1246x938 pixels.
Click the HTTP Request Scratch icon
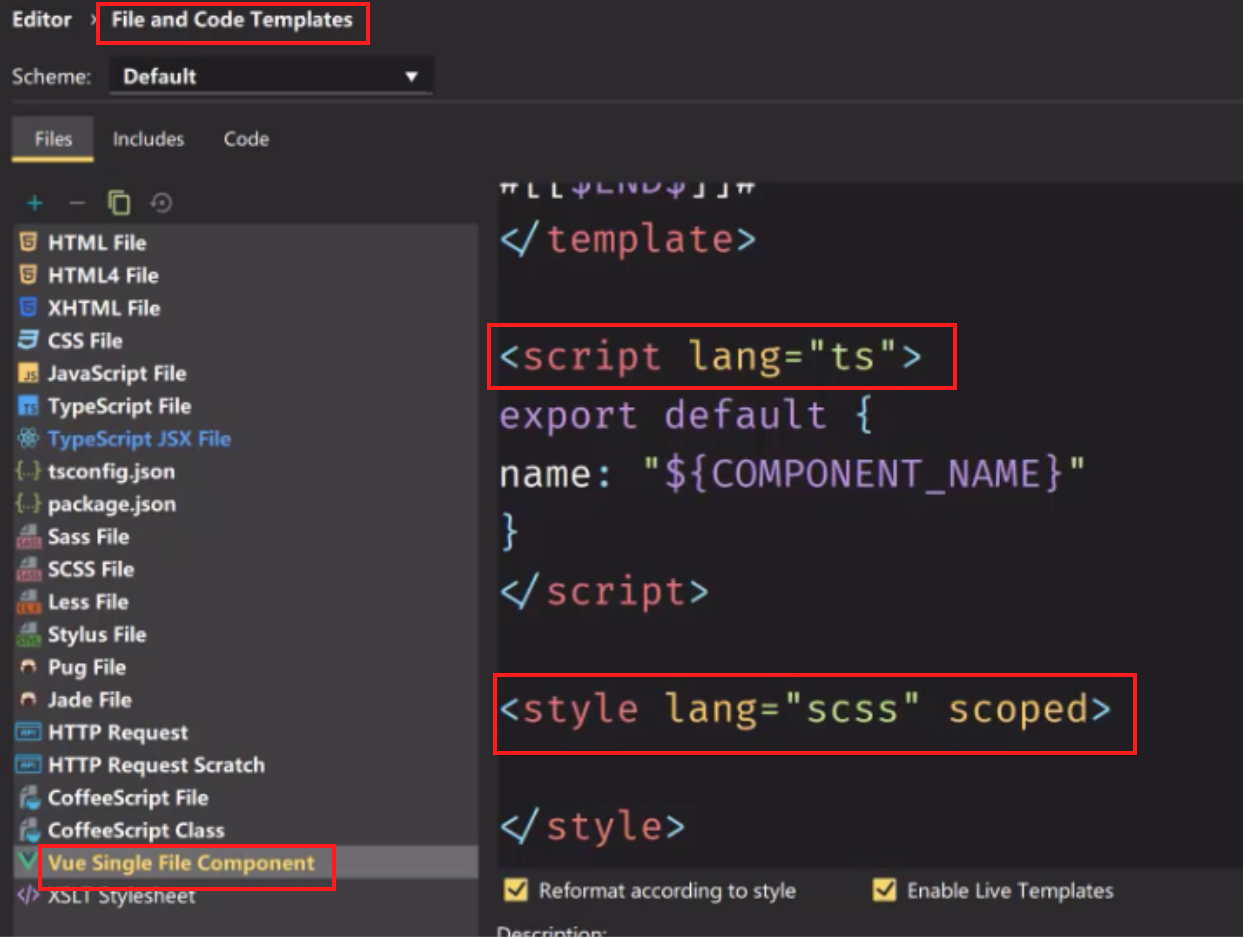(x=29, y=765)
